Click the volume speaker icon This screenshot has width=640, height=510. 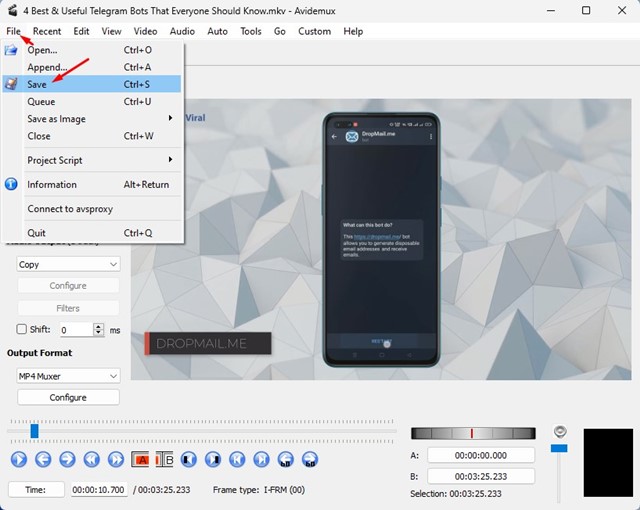(x=560, y=431)
